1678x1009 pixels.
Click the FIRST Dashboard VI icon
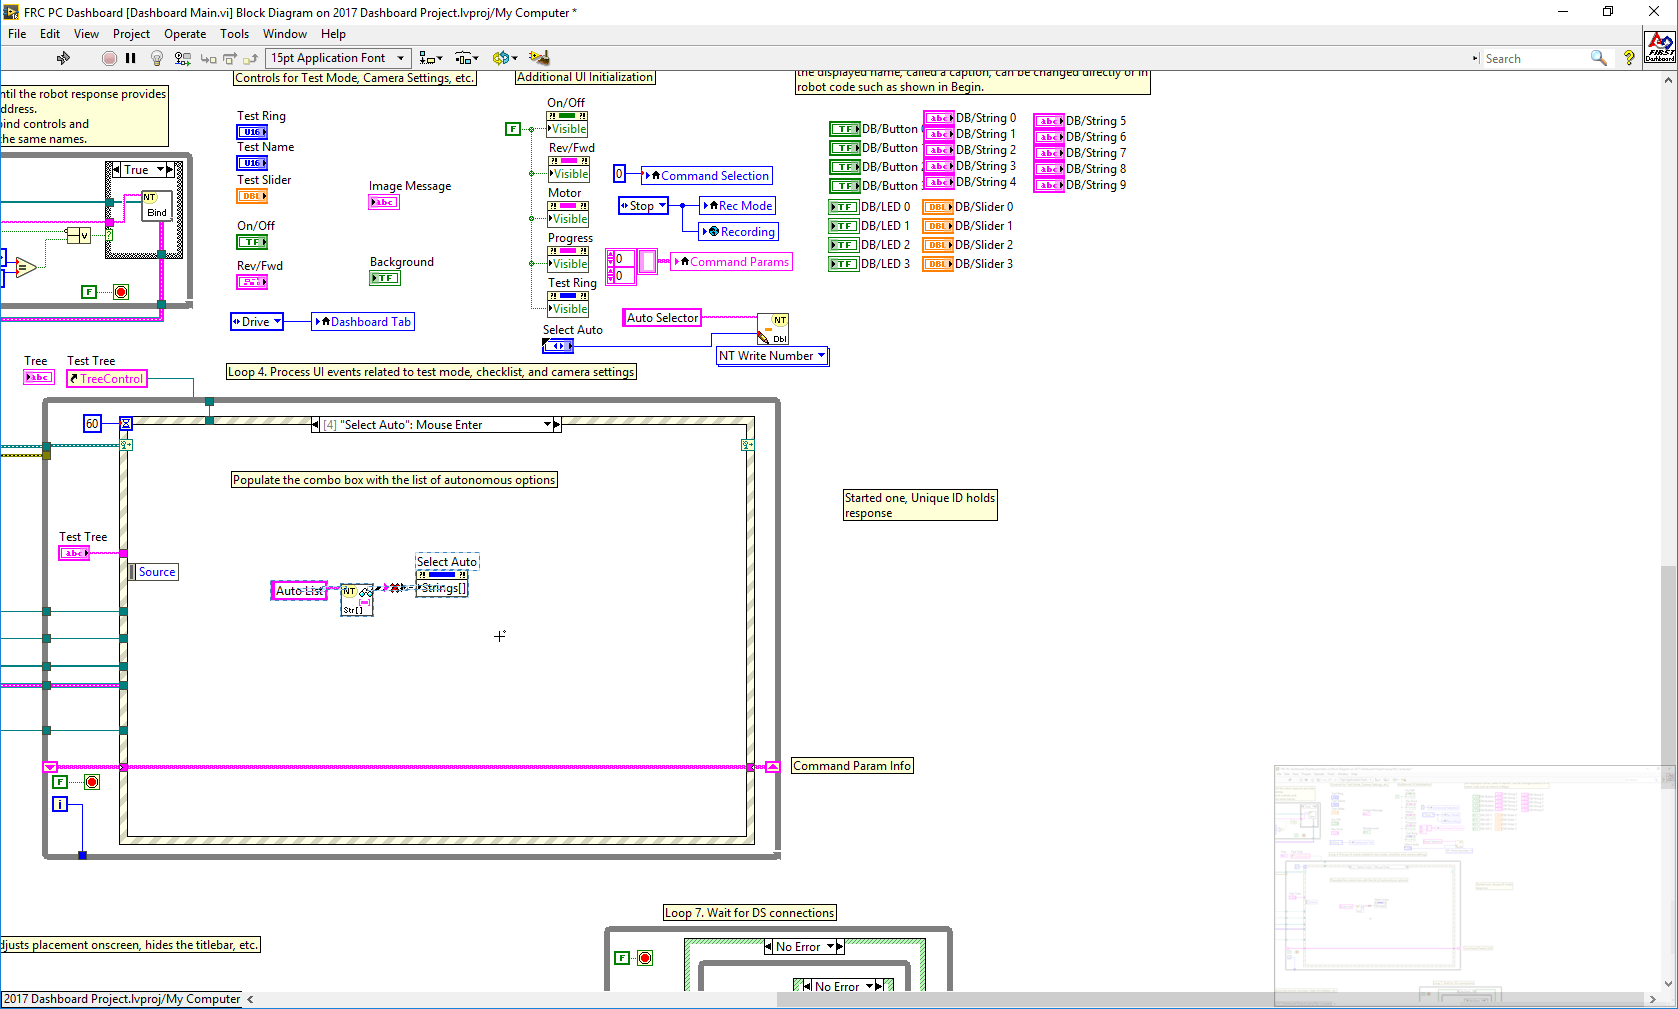(x=1661, y=47)
